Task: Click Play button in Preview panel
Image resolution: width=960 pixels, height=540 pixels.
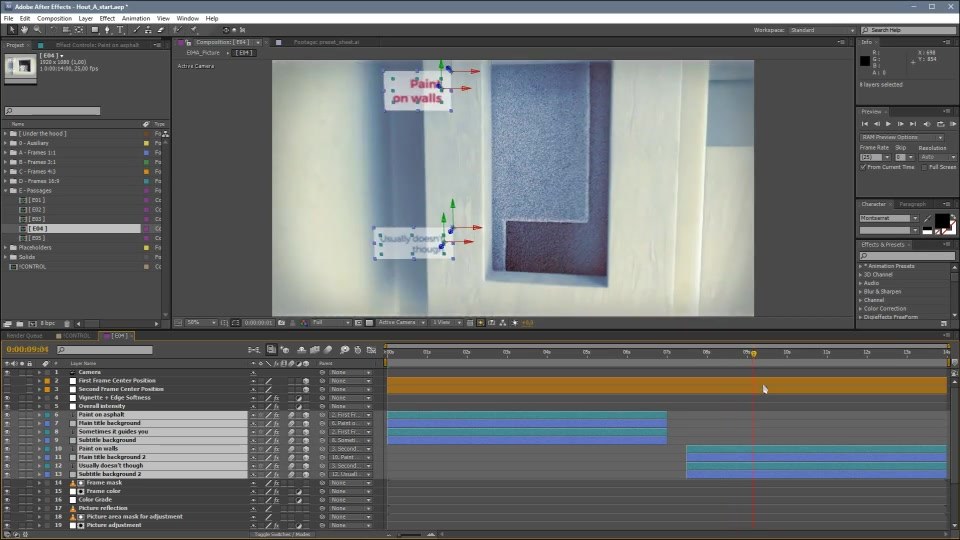Action: coord(888,124)
